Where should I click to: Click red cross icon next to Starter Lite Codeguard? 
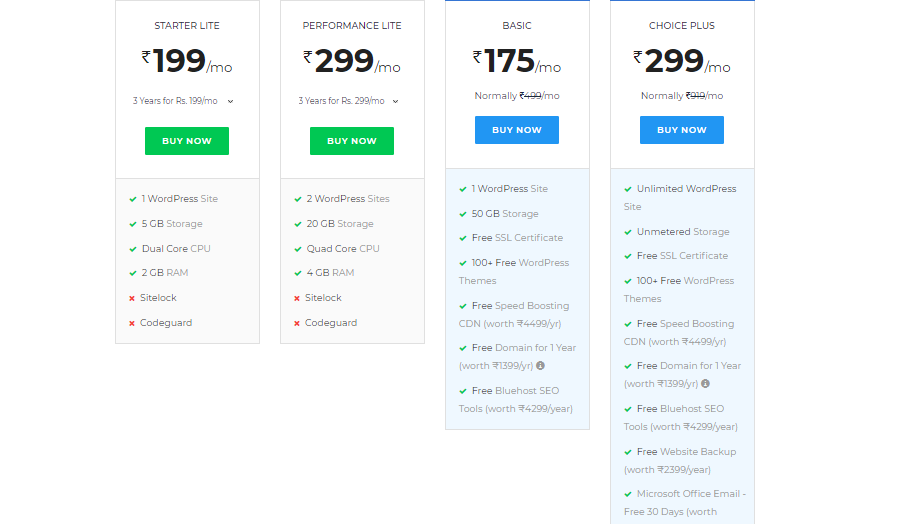click(132, 323)
